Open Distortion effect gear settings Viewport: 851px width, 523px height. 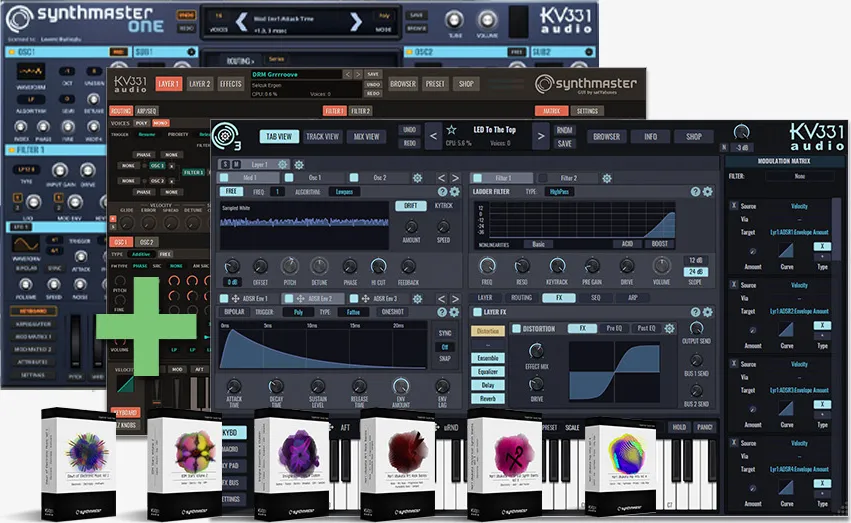670,328
